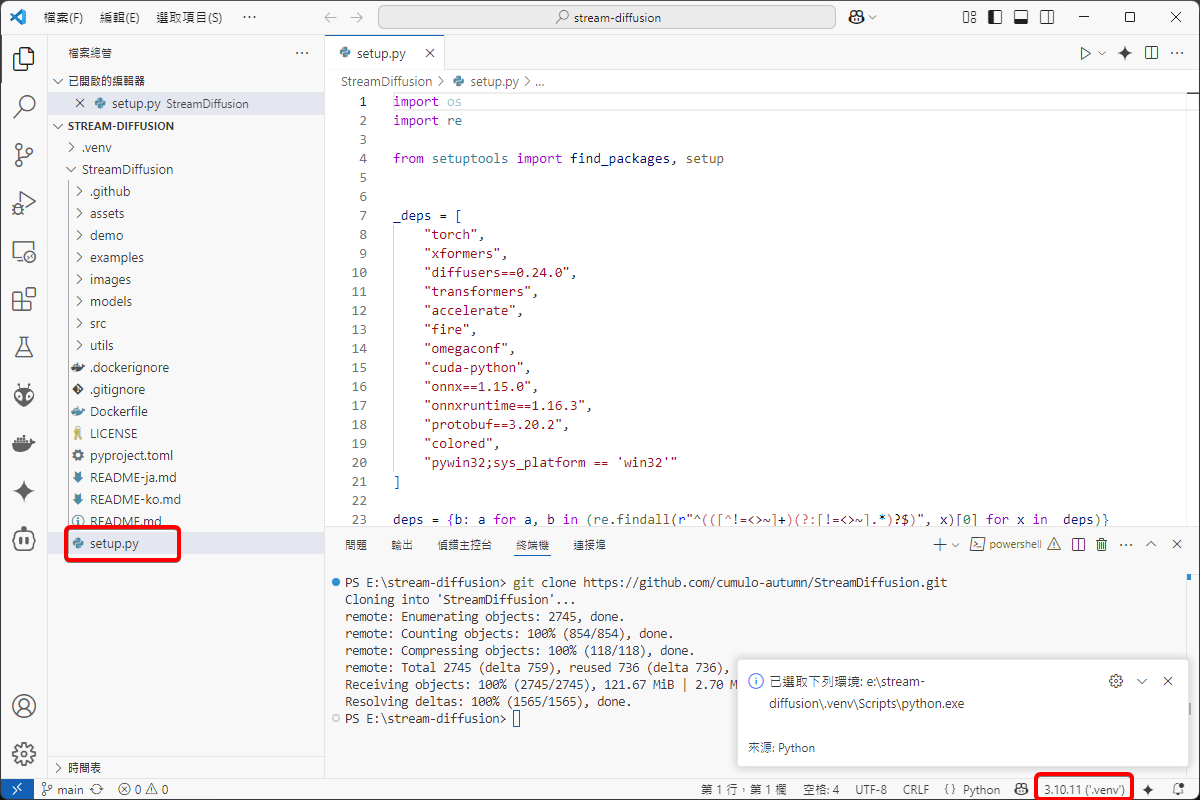Open the 檔案(F) menu
The width and height of the screenshot is (1200, 800).
pyautogui.click(x=63, y=18)
